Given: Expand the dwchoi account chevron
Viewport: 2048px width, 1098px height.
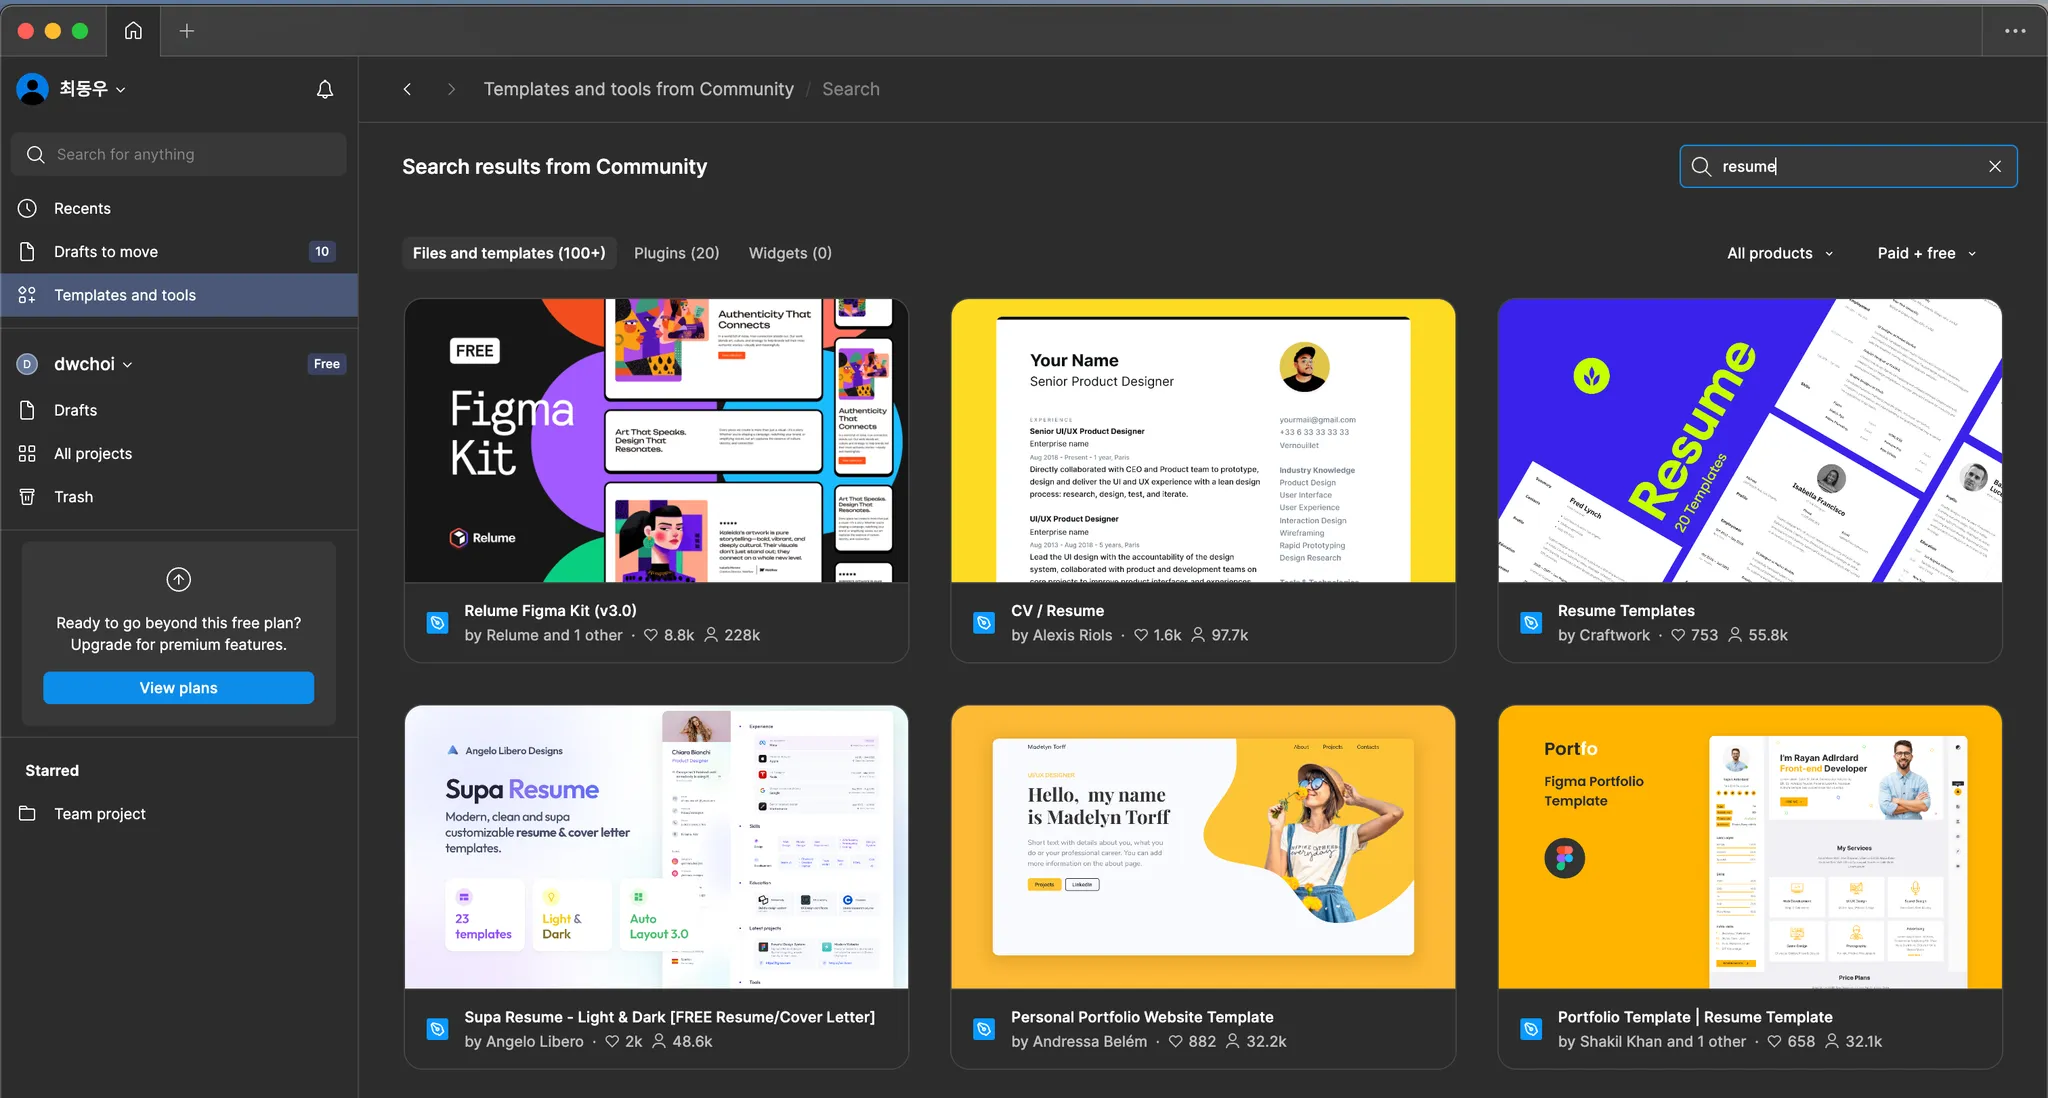Looking at the screenshot, I should (129, 364).
